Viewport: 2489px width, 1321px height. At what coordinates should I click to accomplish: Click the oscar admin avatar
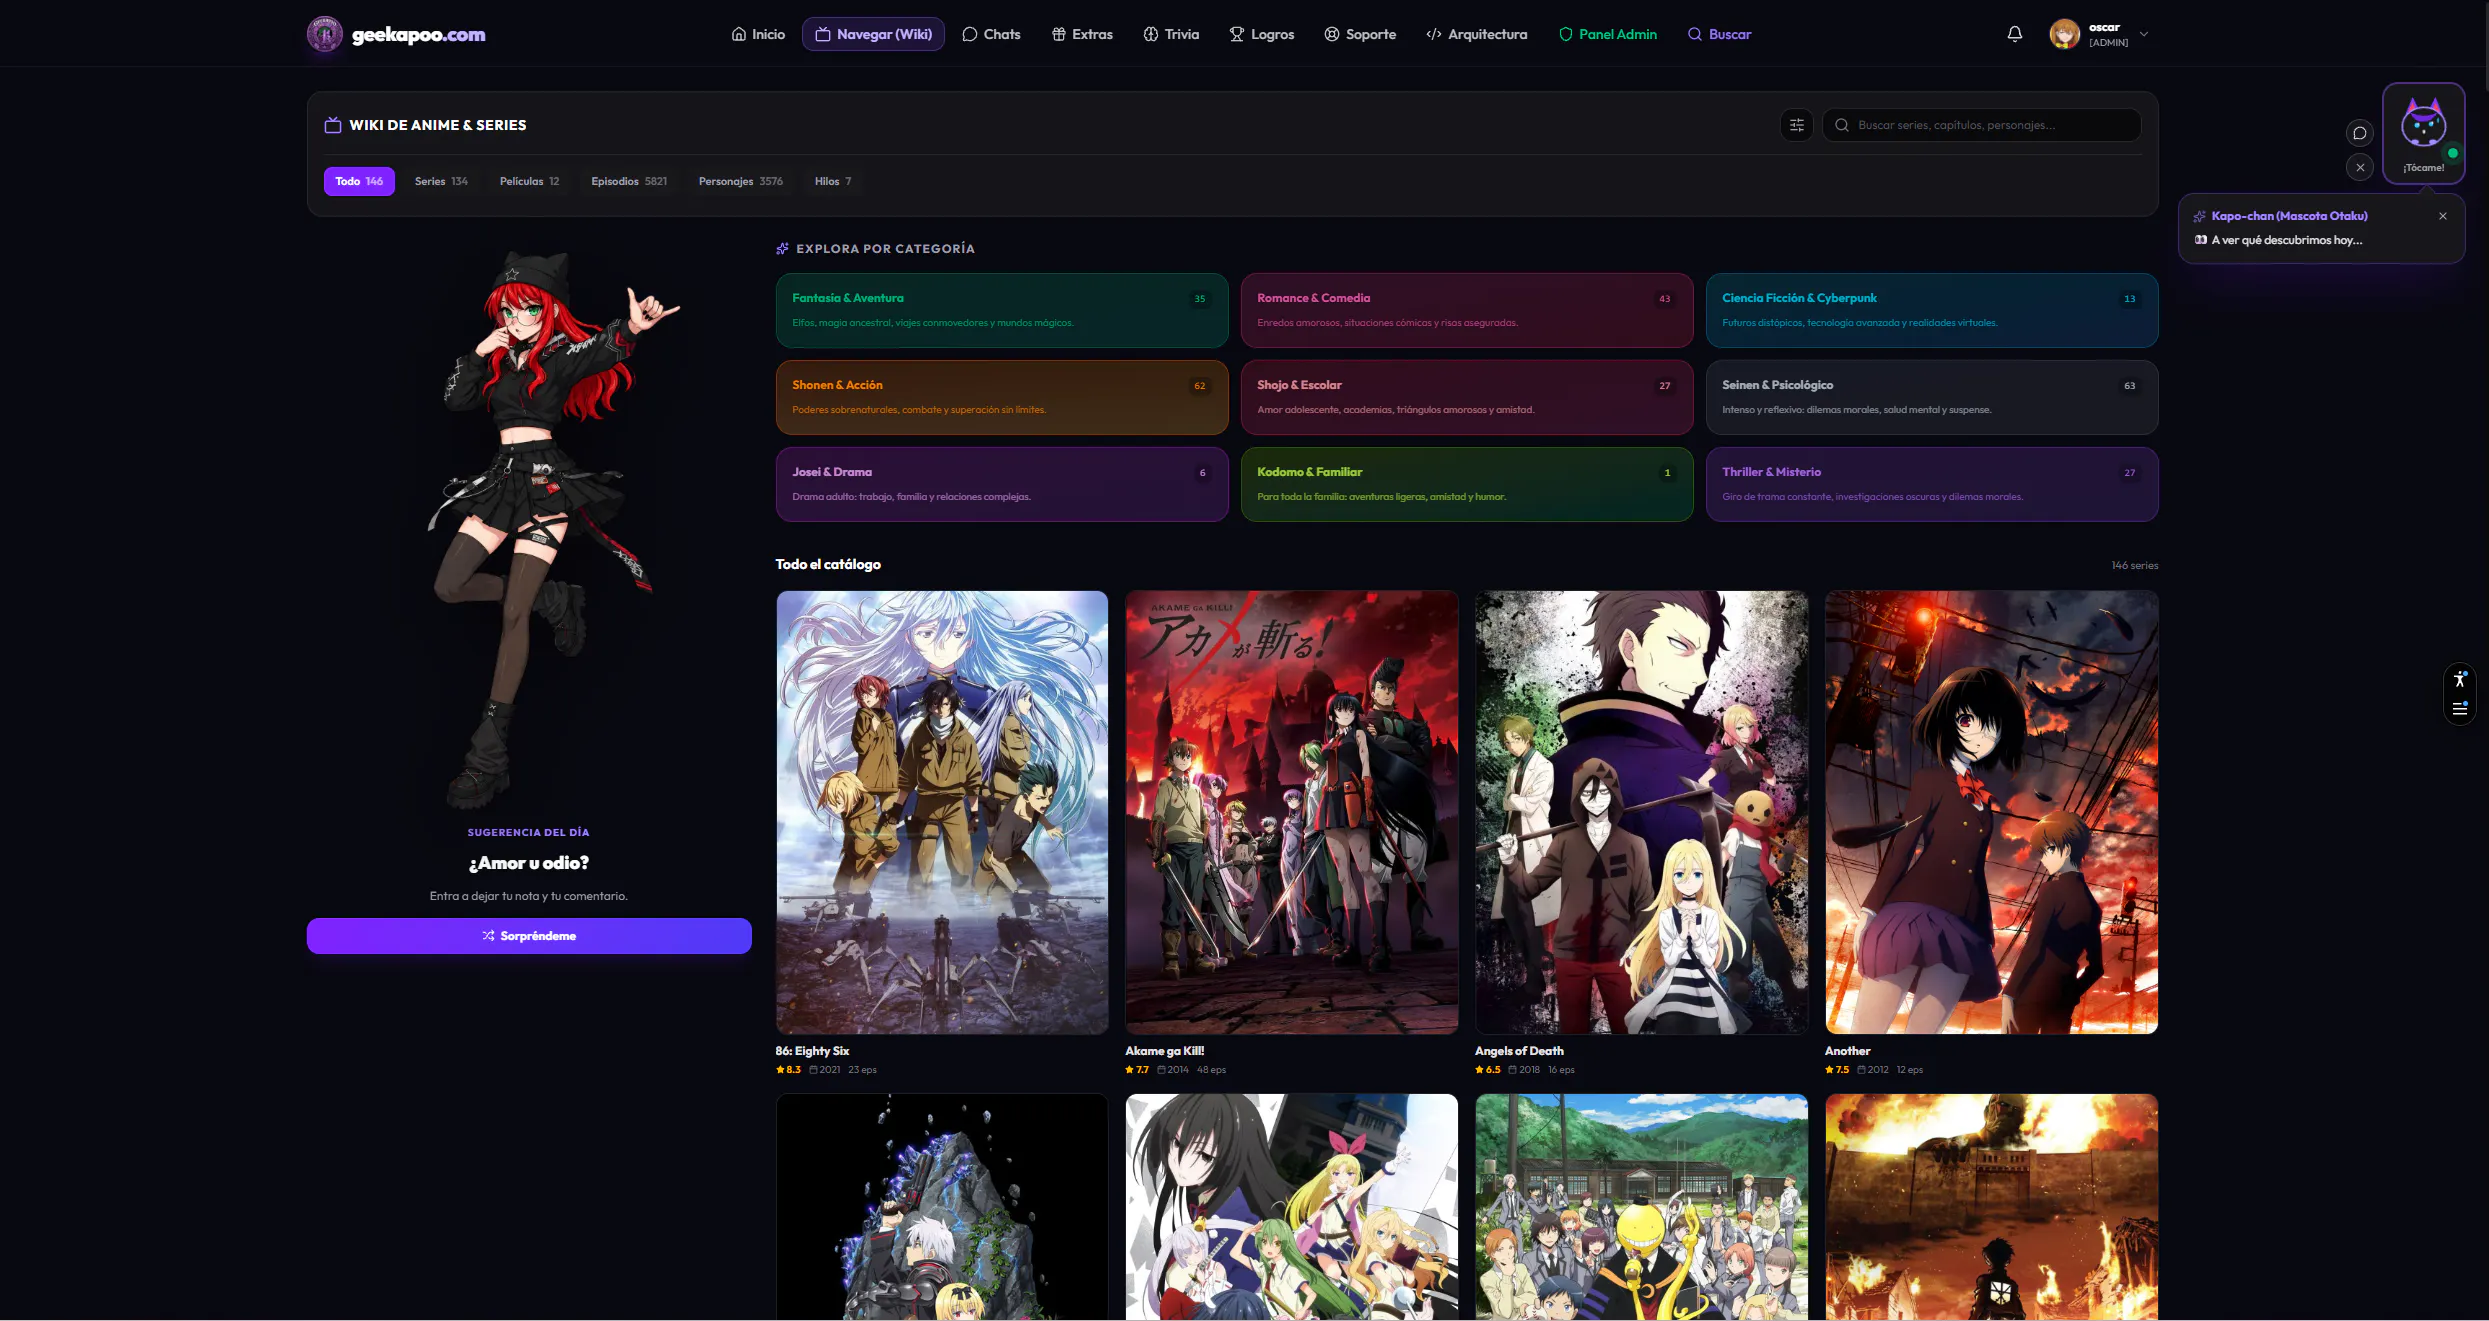pyautogui.click(x=2063, y=34)
